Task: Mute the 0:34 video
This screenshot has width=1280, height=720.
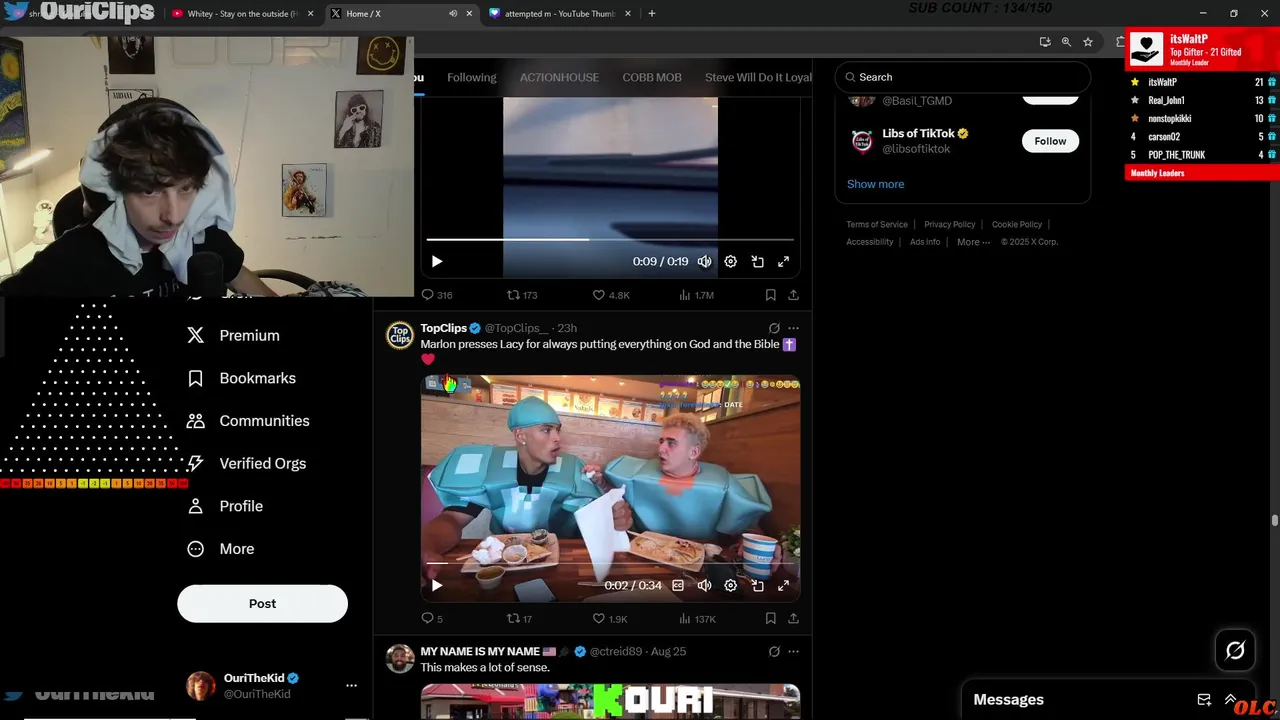Action: coord(705,585)
